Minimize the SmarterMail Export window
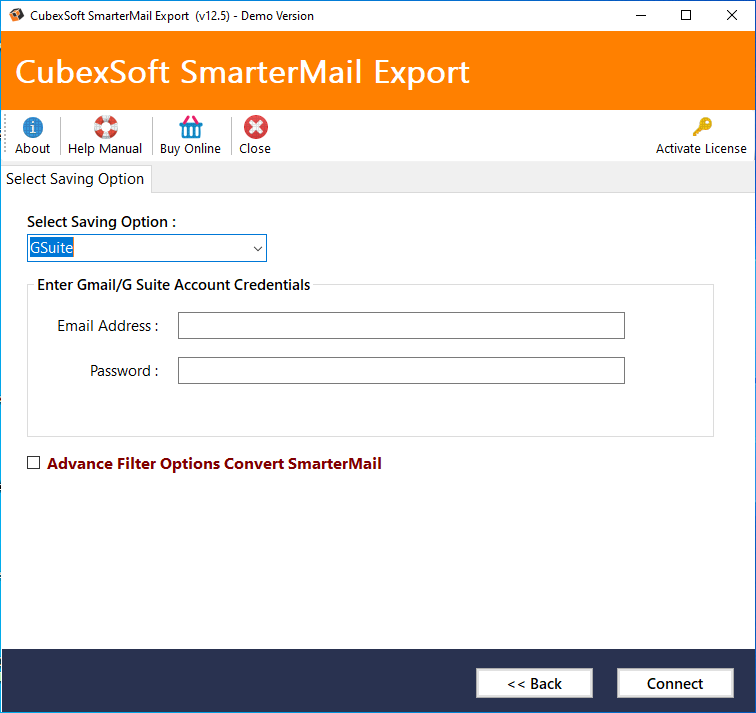Screen dimensions: 756x713 click(x=641, y=15)
